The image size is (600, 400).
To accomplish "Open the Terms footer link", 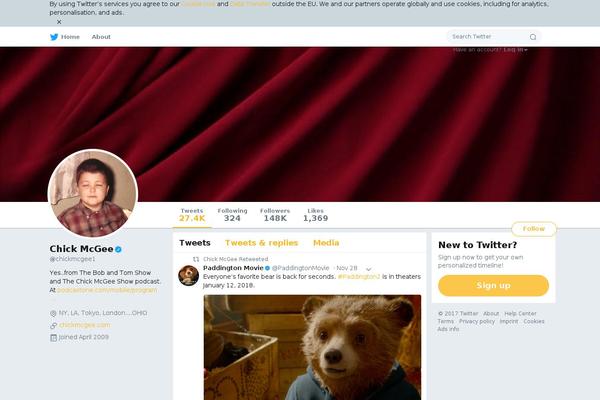I will tap(445, 322).
